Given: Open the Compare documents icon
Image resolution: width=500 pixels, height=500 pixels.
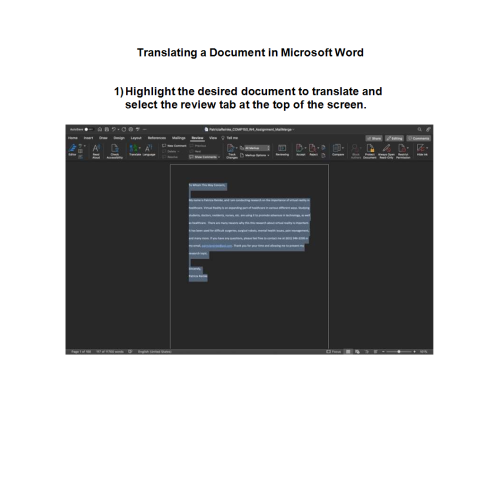Looking at the screenshot, I should 338,150.
